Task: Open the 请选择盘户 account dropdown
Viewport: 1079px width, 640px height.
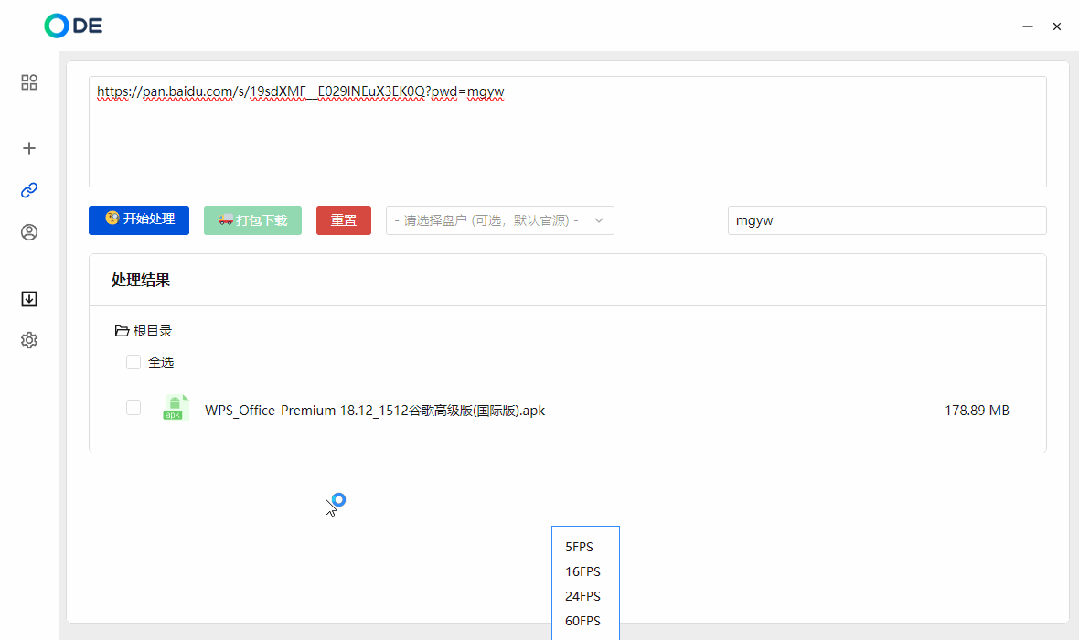Action: [500, 220]
